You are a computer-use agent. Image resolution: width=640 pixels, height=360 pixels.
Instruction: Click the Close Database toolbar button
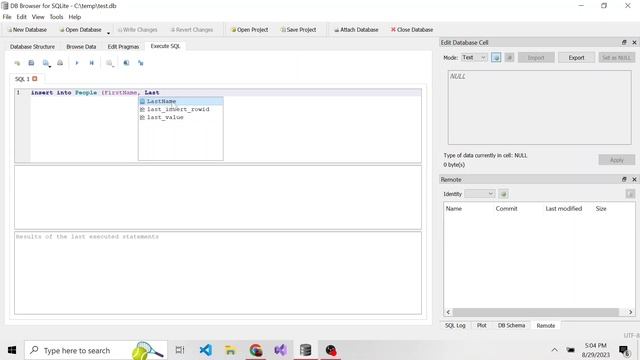[x=412, y=30]
